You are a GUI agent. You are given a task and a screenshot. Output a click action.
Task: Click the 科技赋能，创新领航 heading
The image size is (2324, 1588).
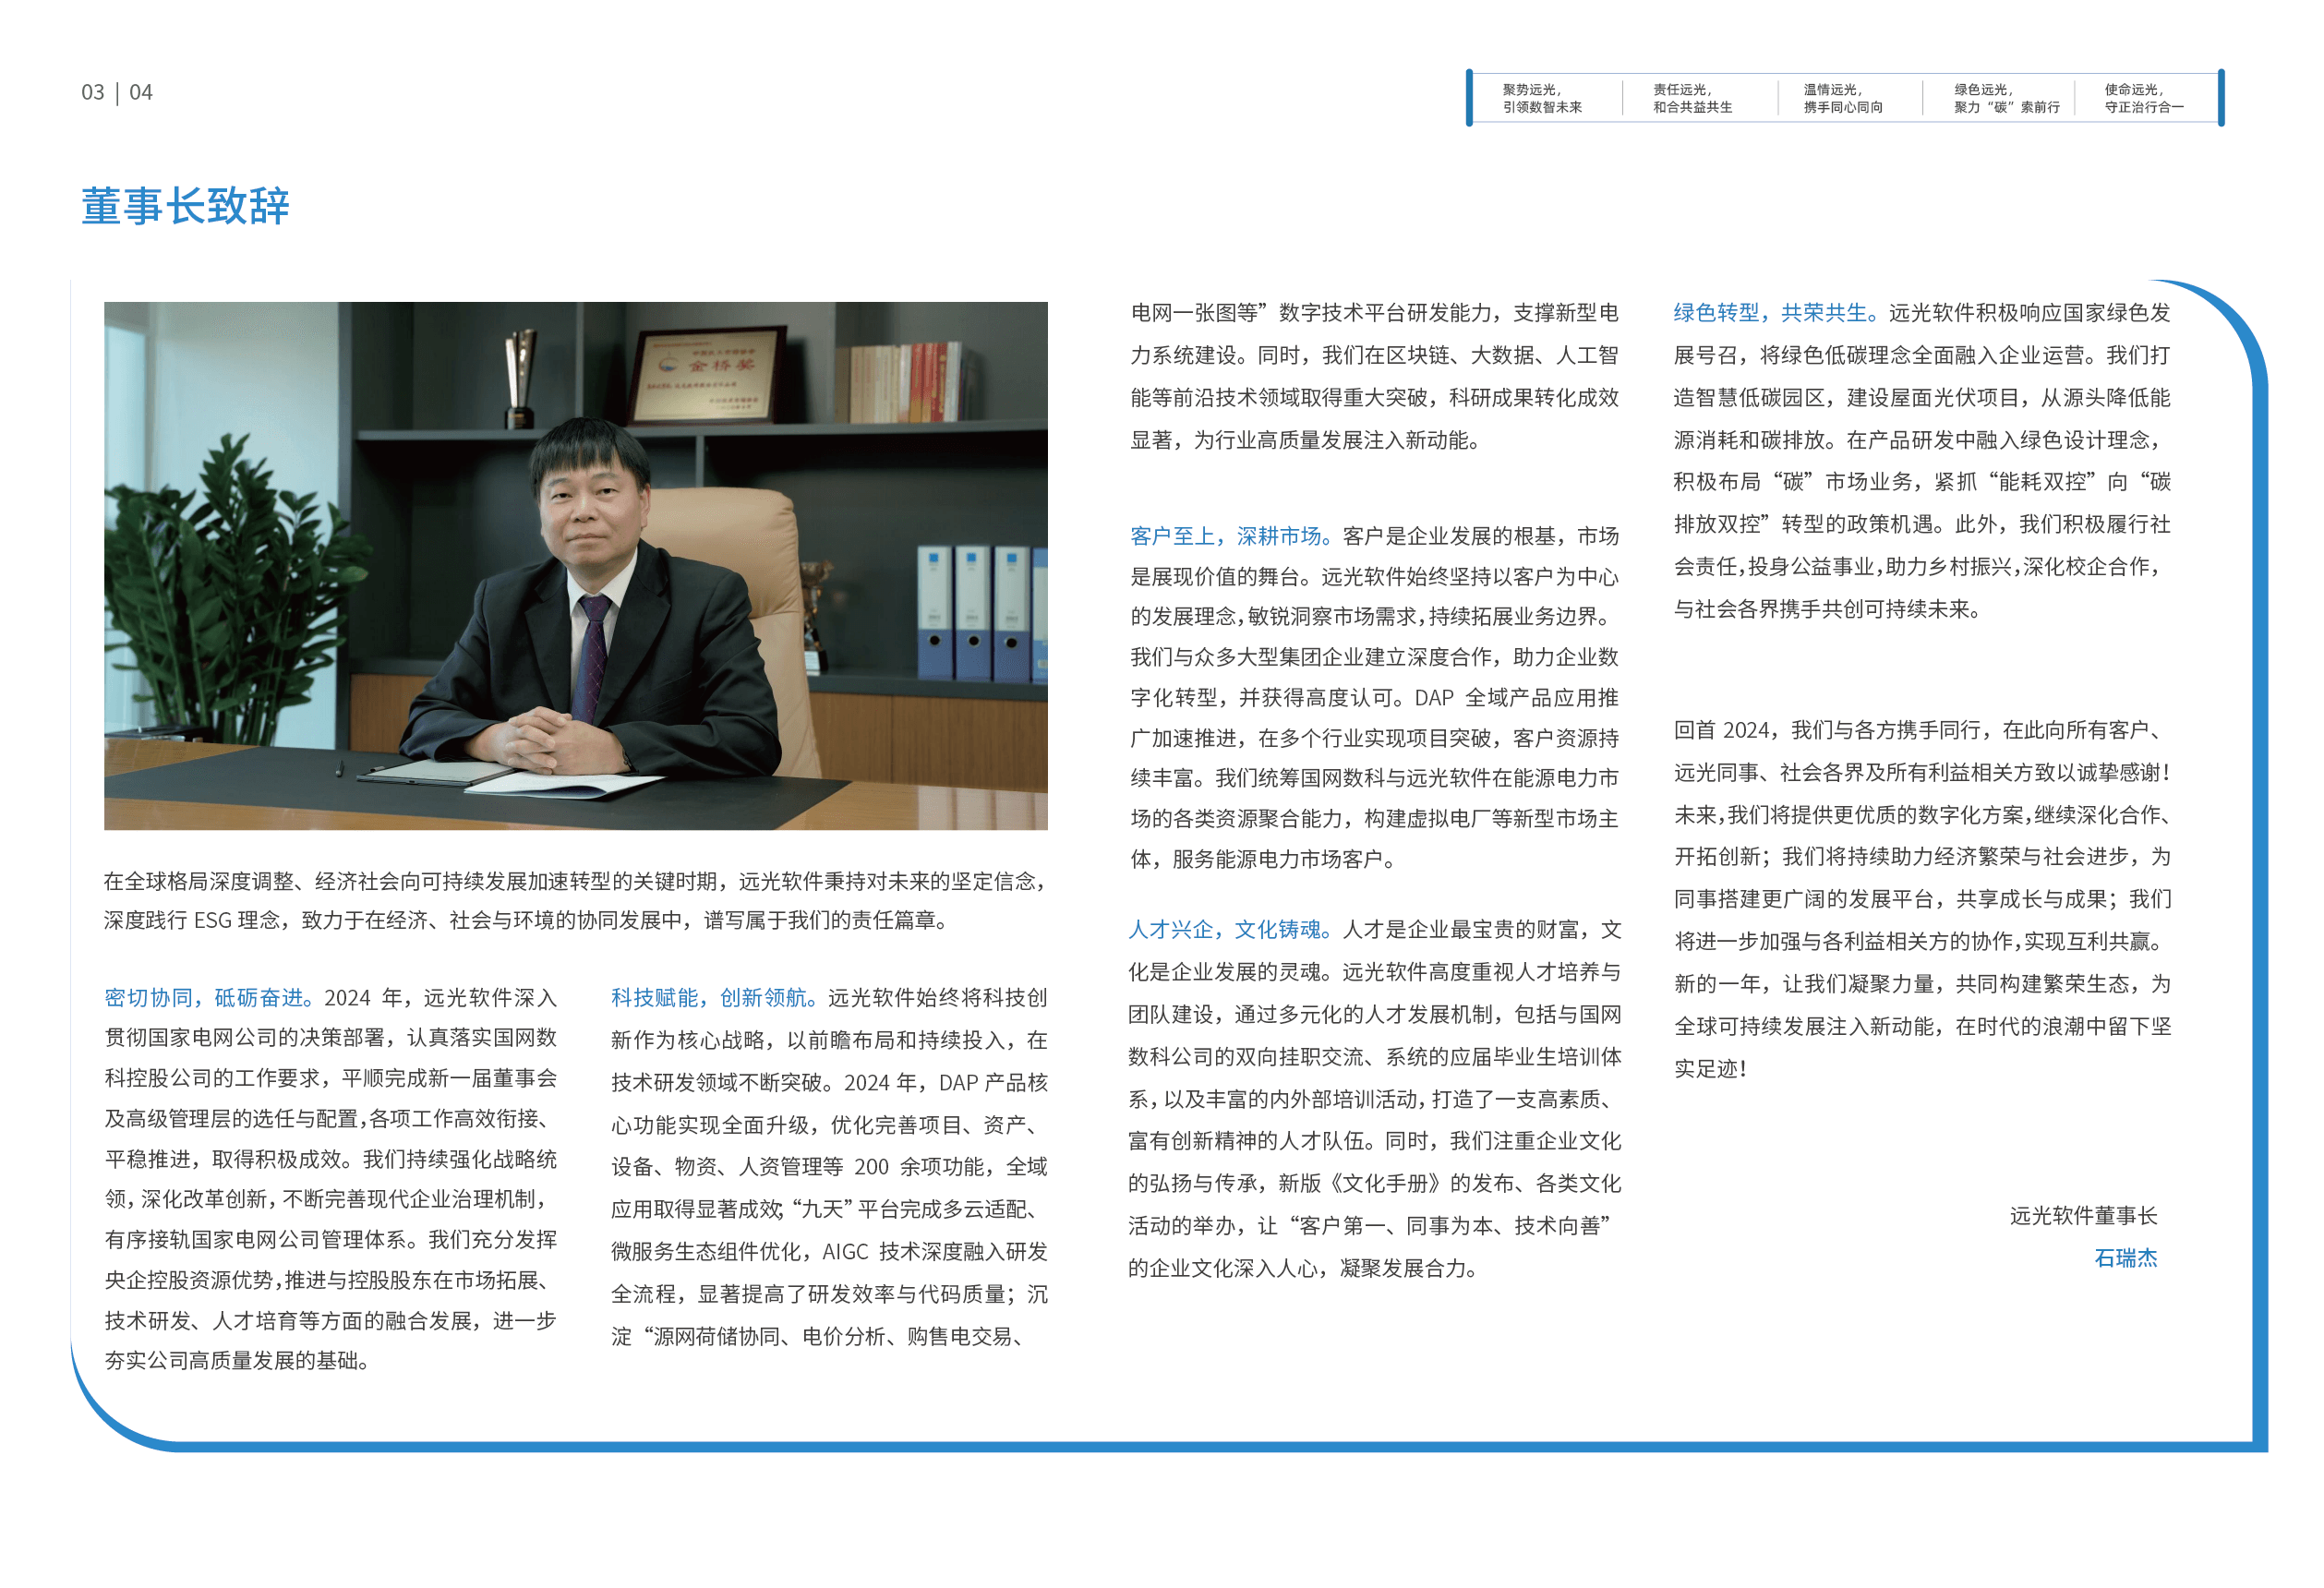pyautogui.click(x=714, y=997)
